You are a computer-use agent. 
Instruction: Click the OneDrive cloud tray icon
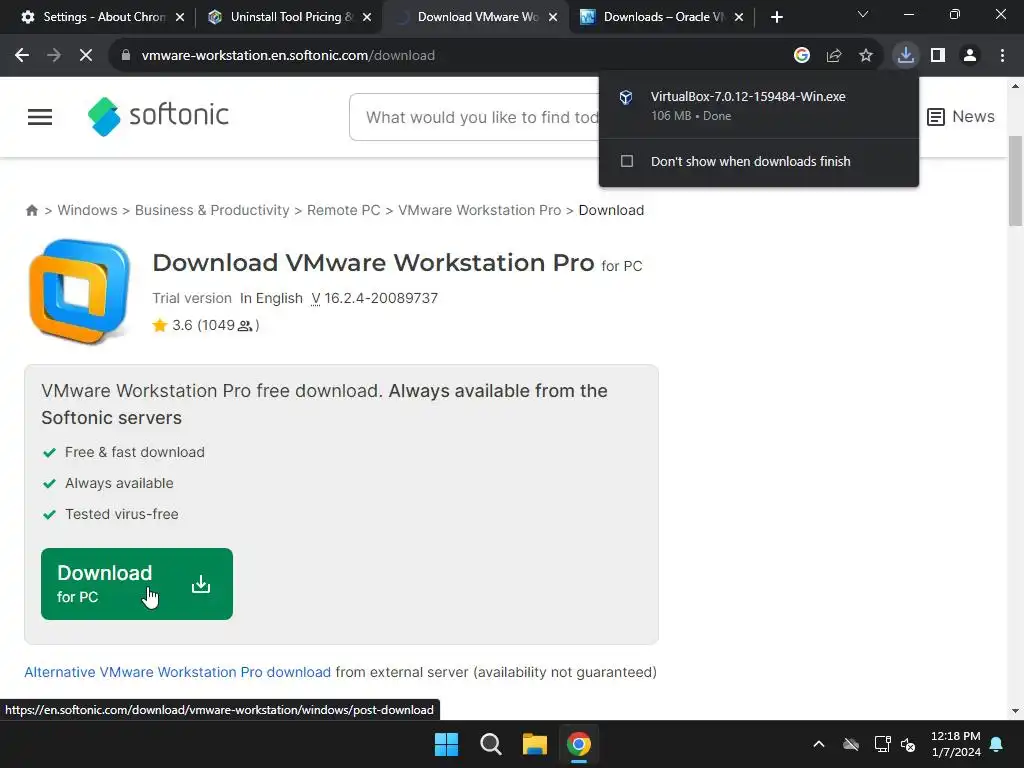tap(851, 744)
